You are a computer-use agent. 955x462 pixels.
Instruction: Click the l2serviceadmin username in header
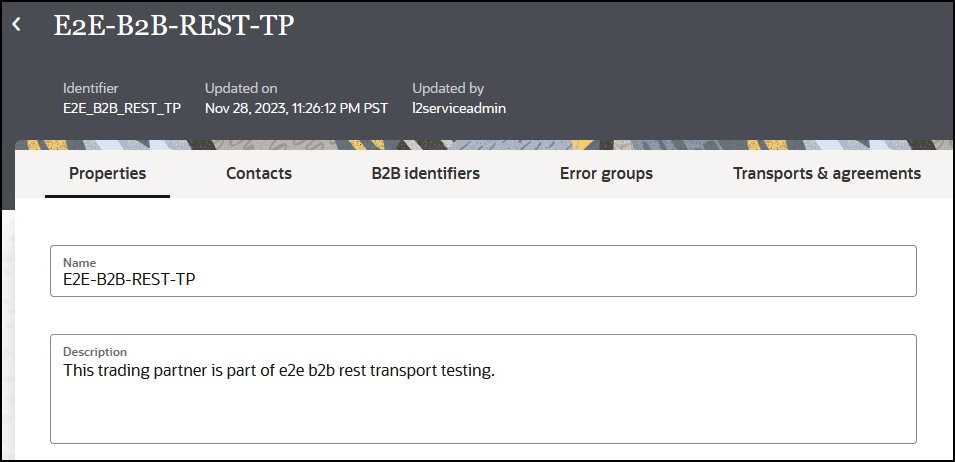459,108
